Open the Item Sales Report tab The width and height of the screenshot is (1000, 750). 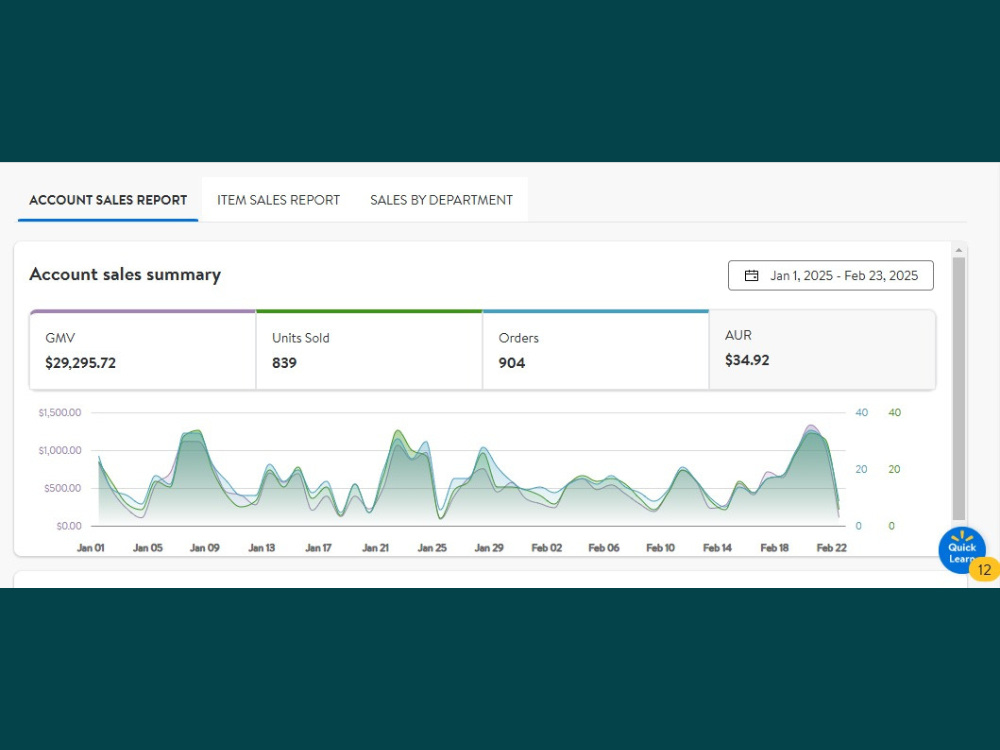[x=278, y=200]
